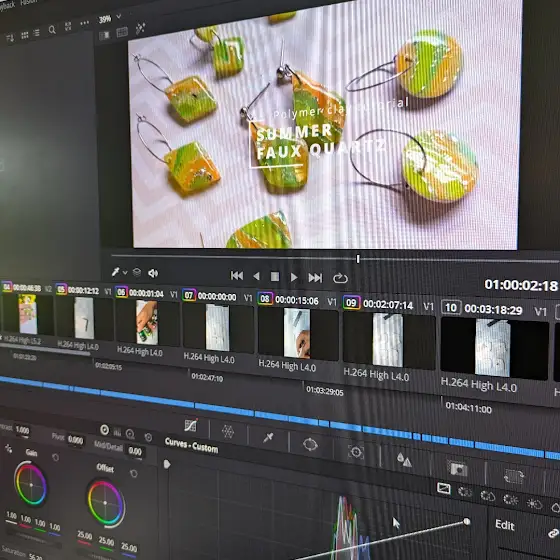Select the Custom curves mode icon
This screenshot has width=560, height=560.
[x=444, y=488]
